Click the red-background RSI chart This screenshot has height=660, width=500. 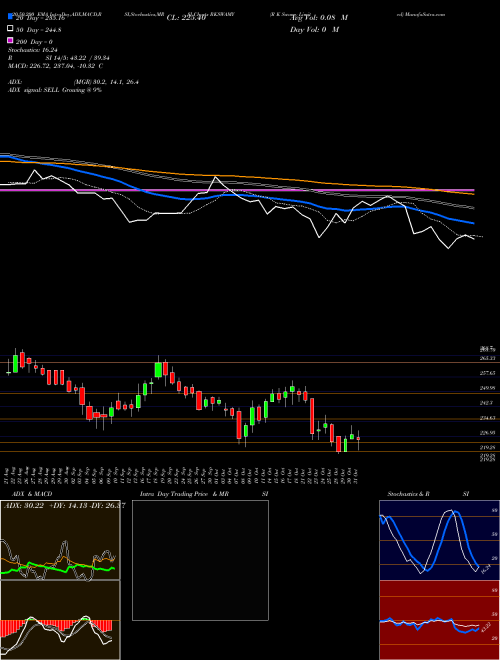click(x=439, y=620)
